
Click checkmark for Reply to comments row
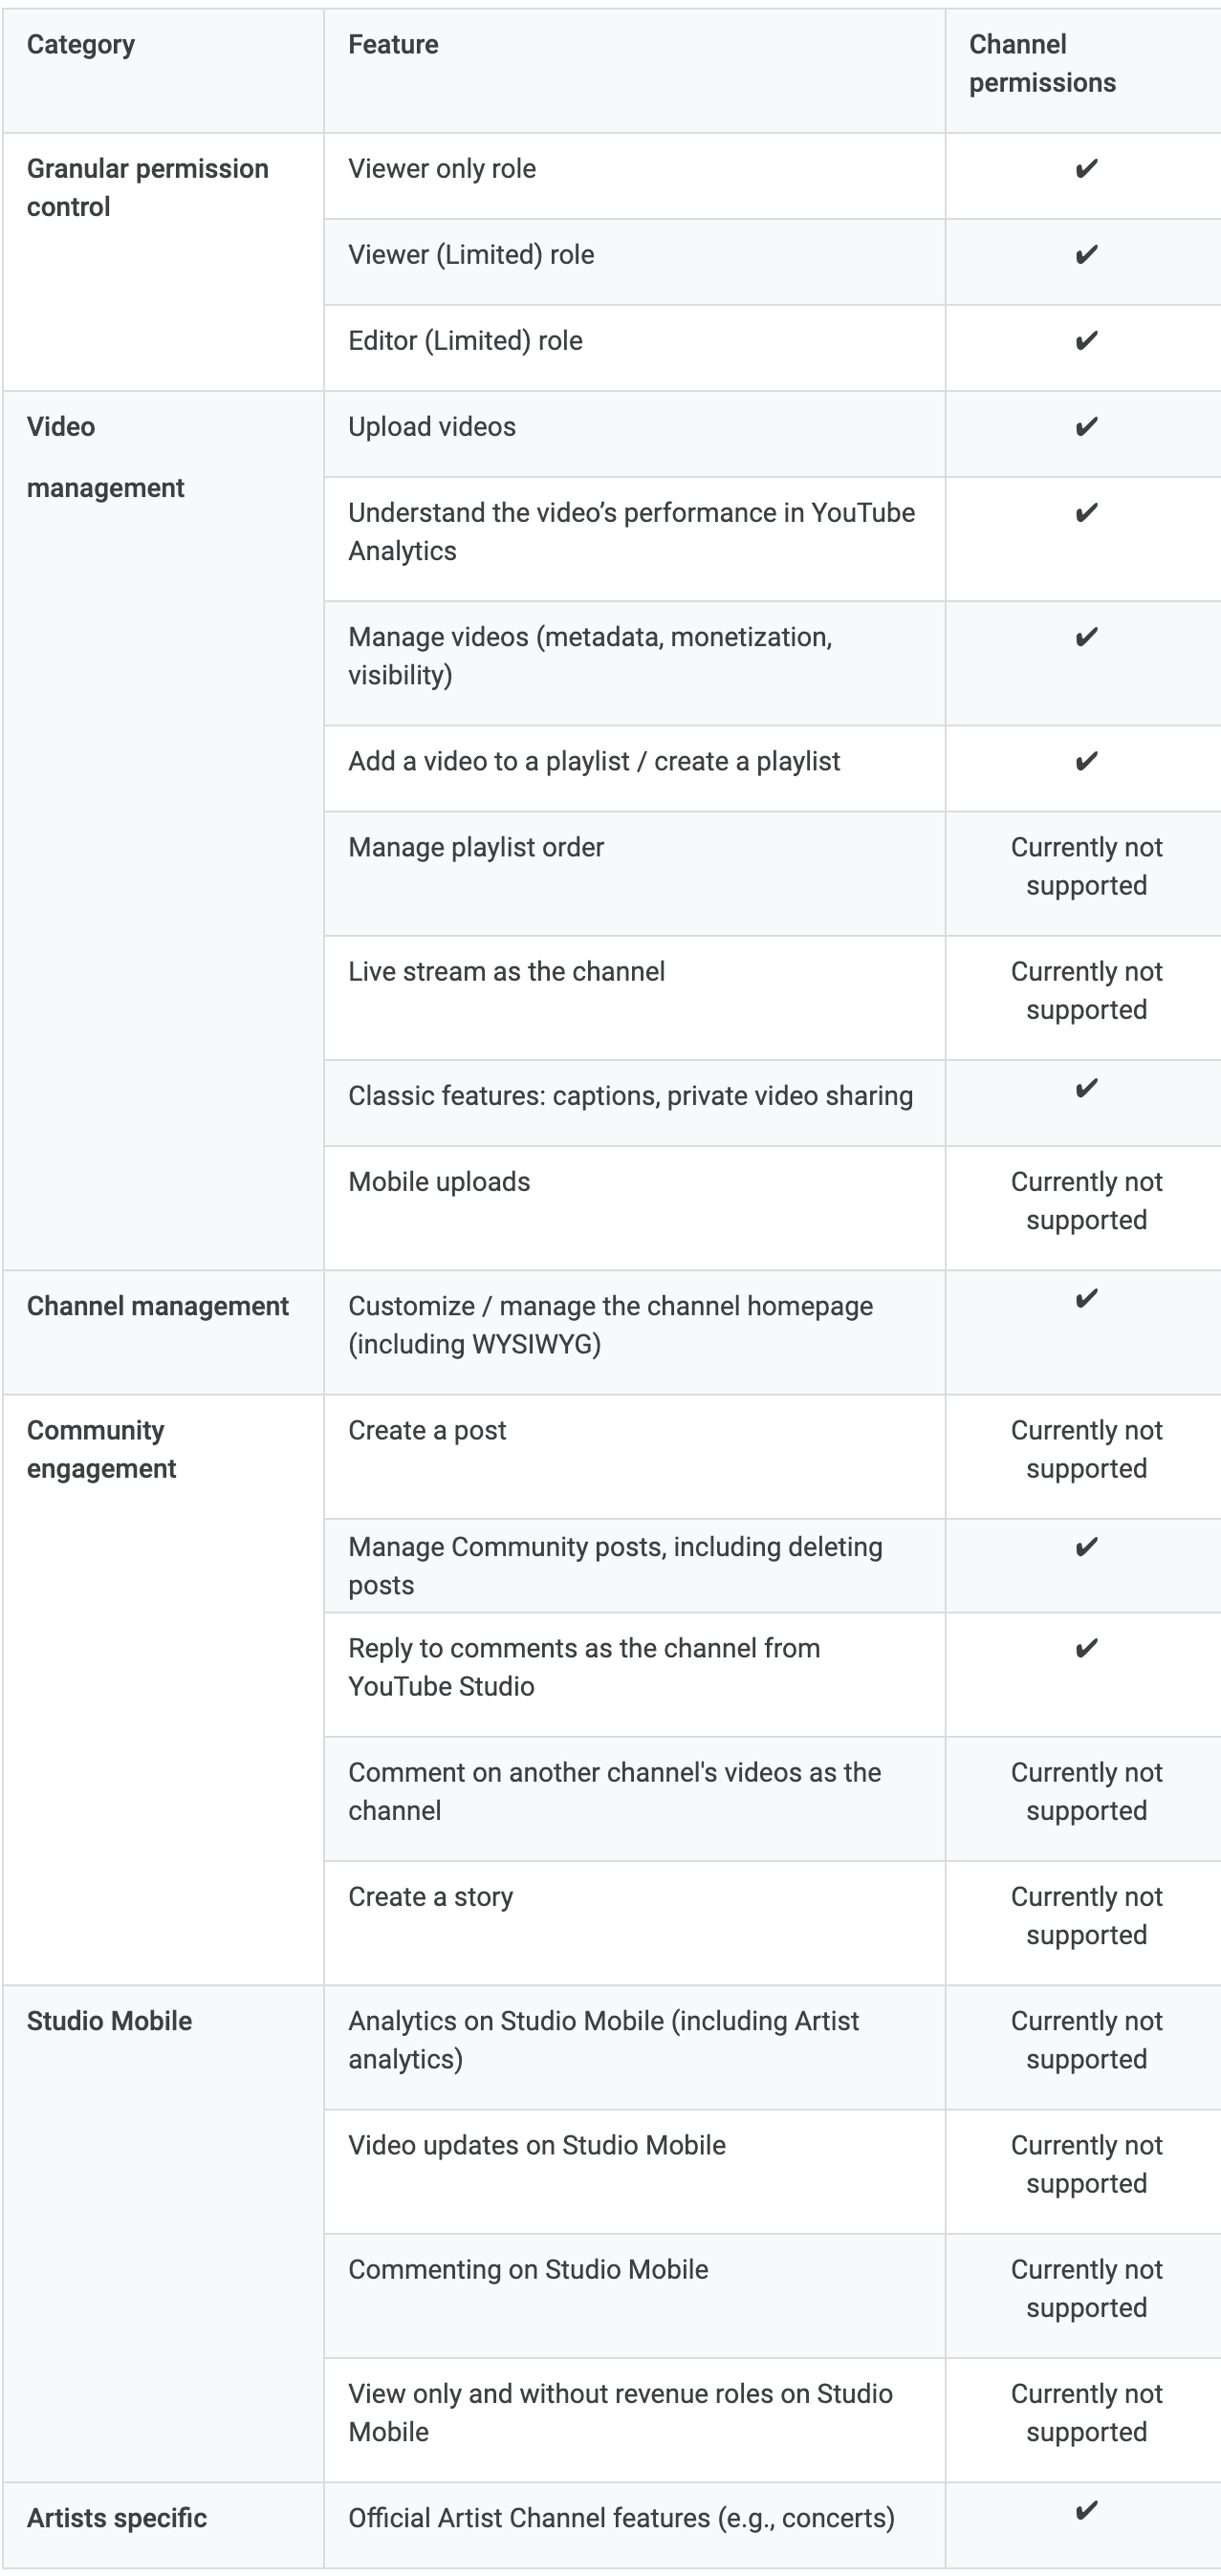(x=1086, y=1648)
